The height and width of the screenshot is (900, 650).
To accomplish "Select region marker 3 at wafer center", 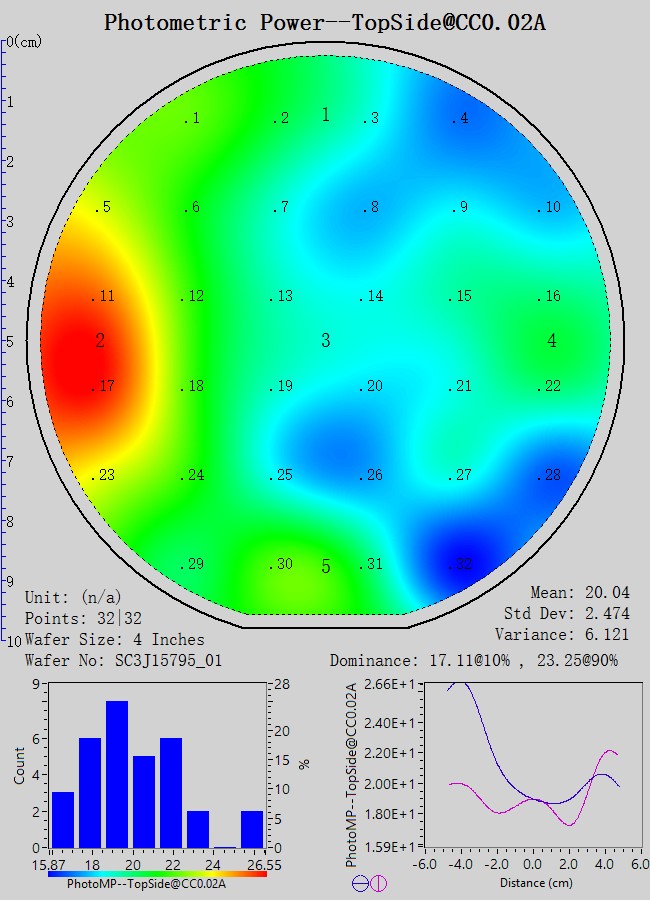I will tap(325, 341).
